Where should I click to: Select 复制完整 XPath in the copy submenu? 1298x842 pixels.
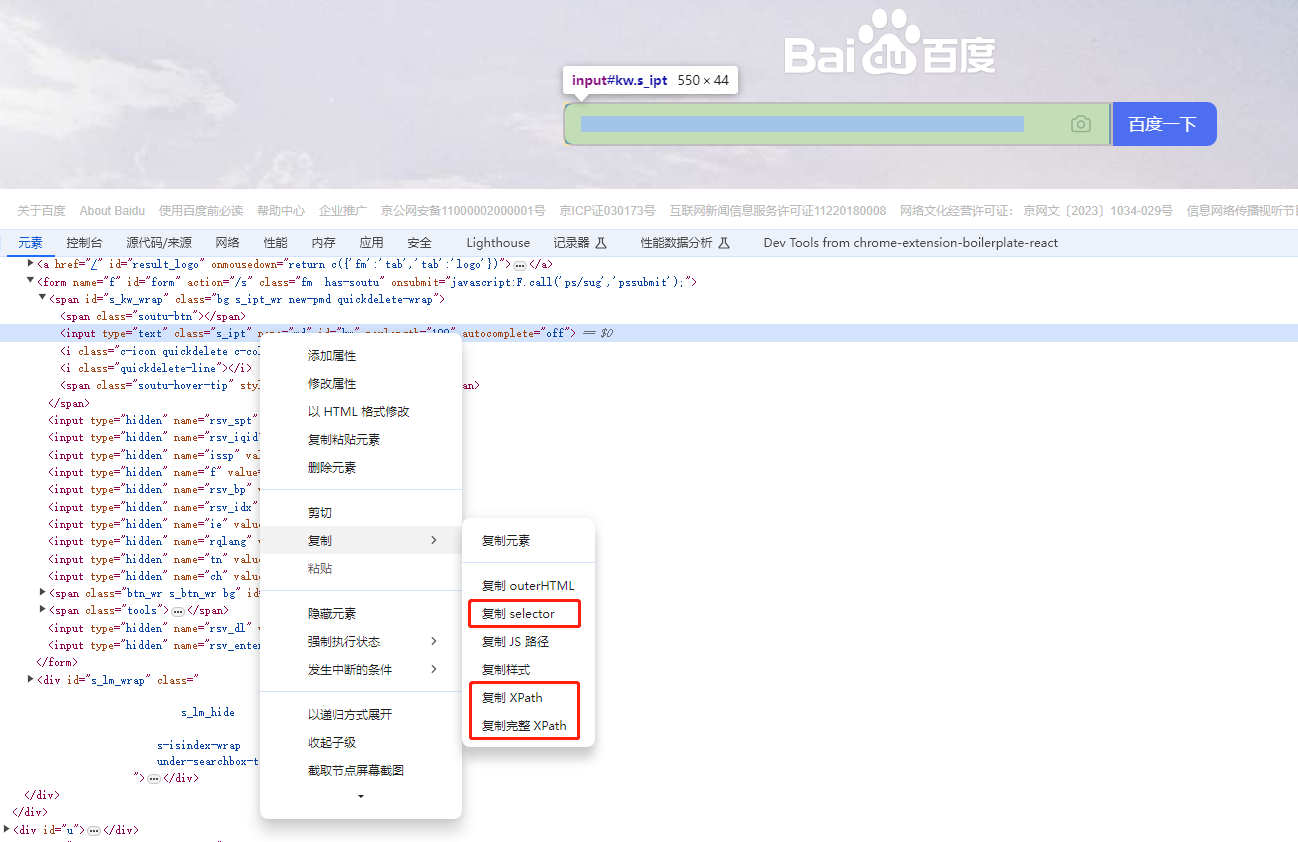point(524,726)
